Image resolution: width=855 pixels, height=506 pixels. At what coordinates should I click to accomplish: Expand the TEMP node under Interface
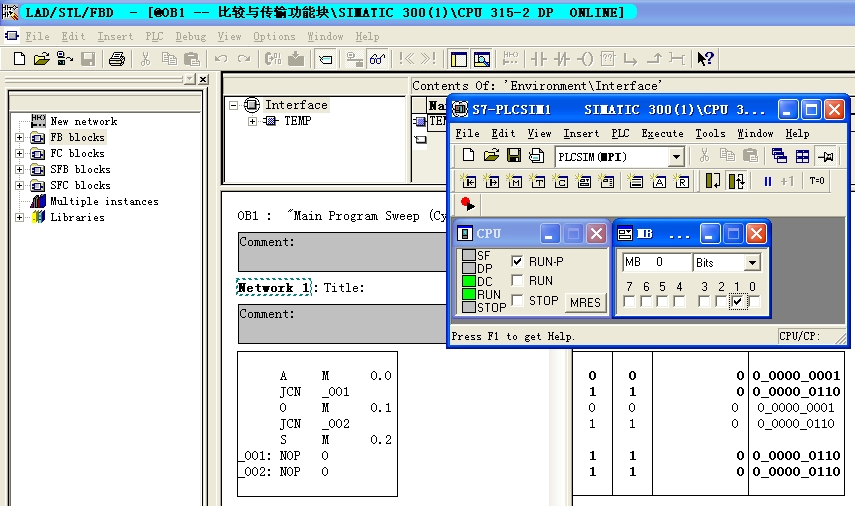(252, 121)
